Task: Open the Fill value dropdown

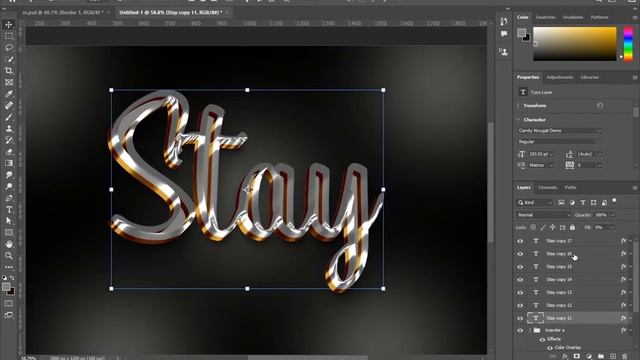Action: click(x=612, y=227)
